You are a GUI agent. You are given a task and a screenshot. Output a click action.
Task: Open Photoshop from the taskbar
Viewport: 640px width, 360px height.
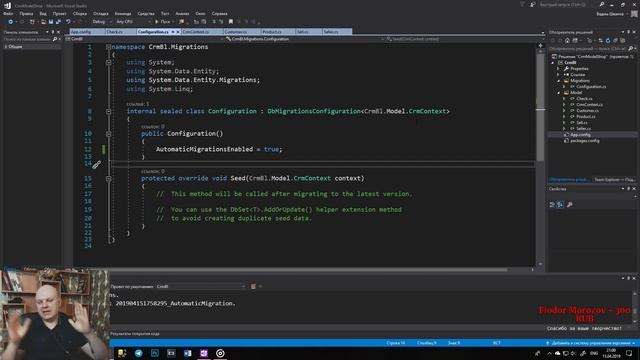point(155,353)
